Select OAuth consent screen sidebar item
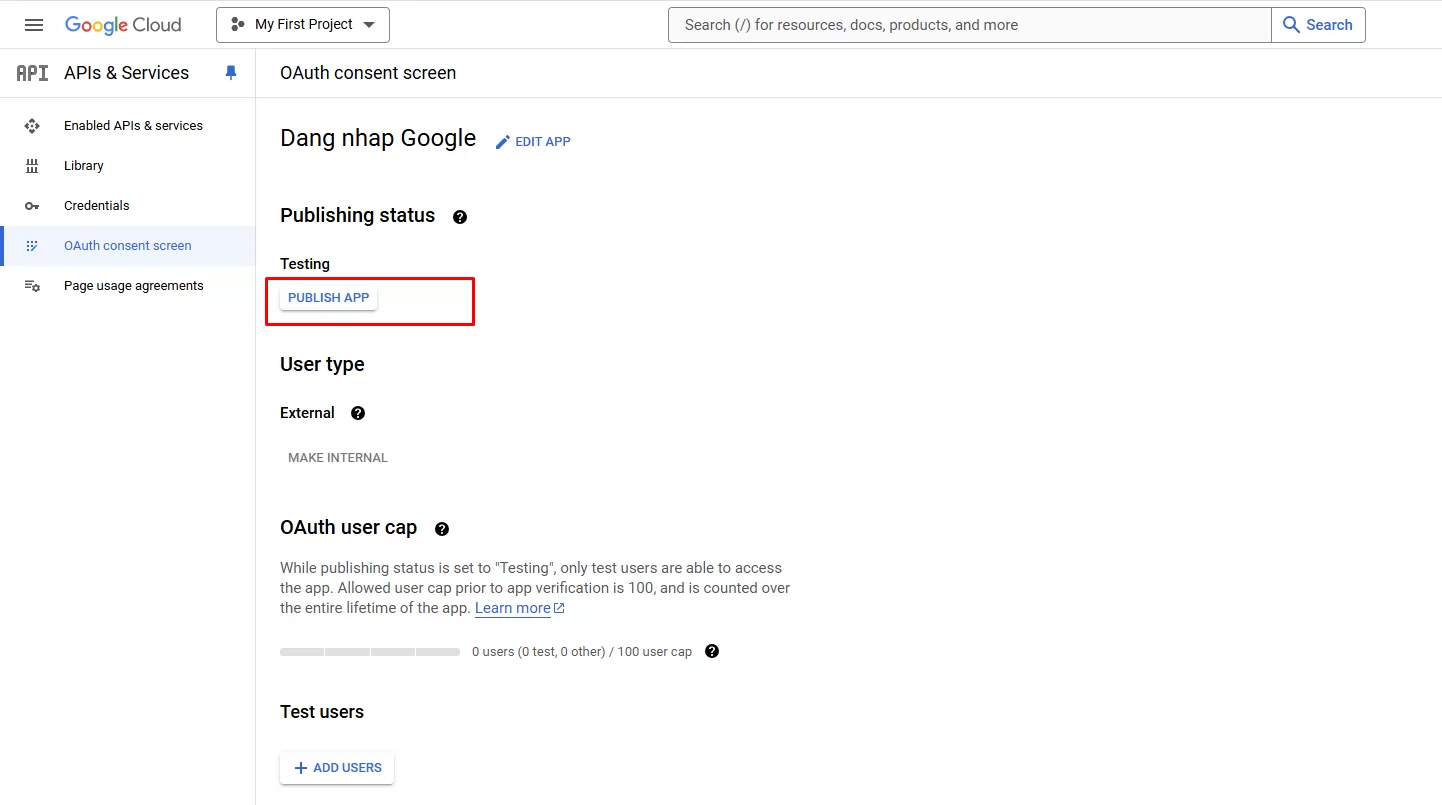 coord(128,246)
